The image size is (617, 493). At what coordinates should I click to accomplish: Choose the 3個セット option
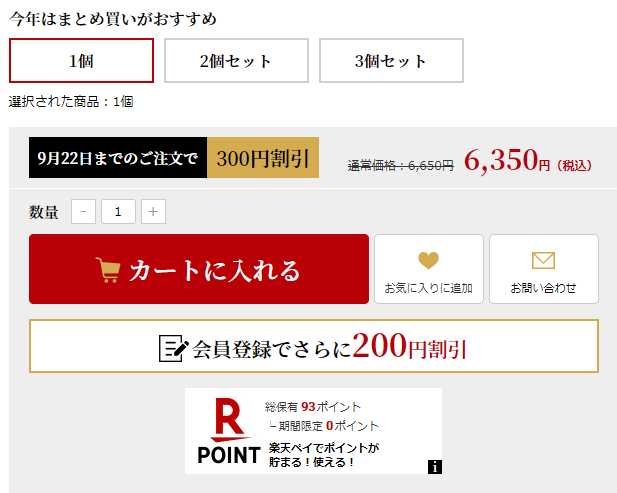(391, 61)
